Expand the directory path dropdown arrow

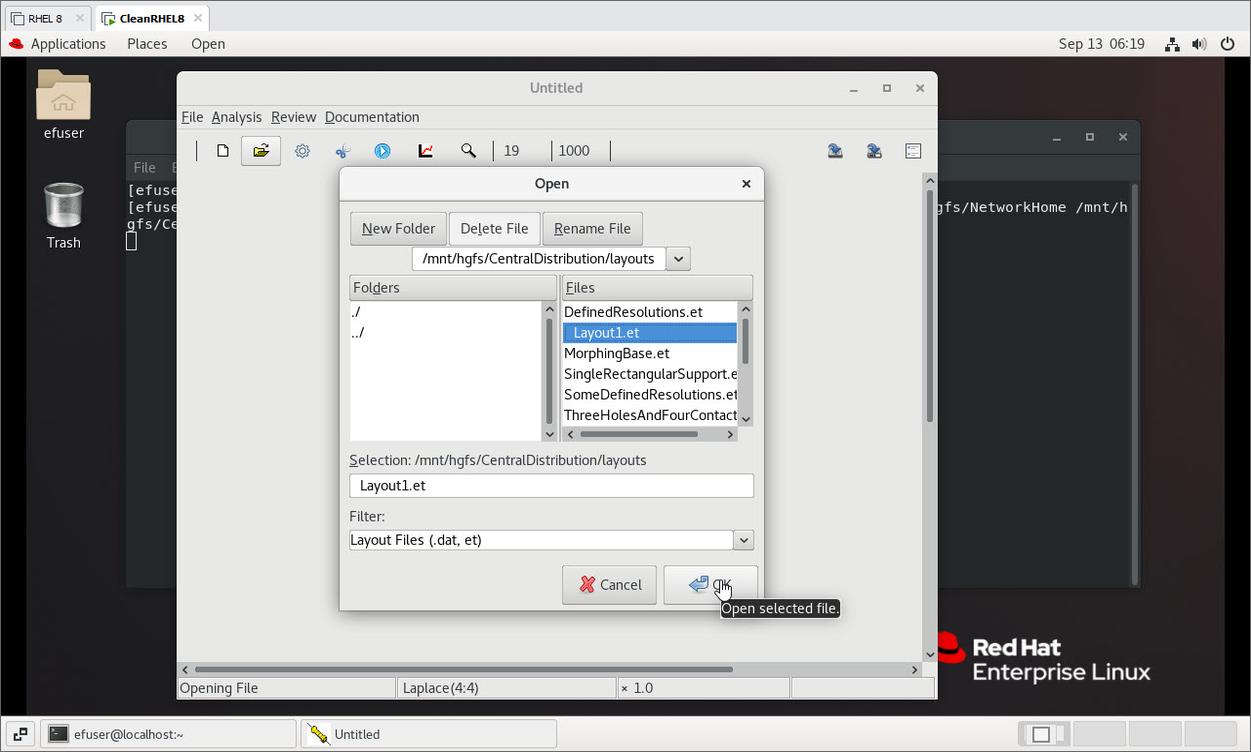point(678,259)
